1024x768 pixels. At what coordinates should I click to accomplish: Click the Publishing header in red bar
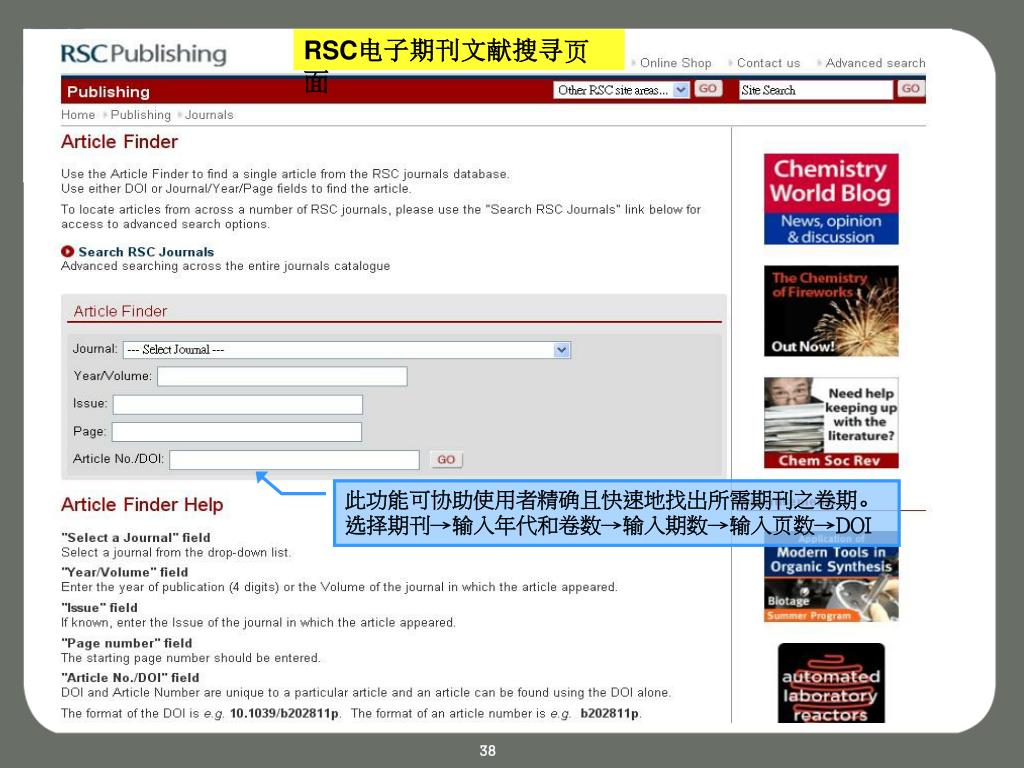[108, 92]
